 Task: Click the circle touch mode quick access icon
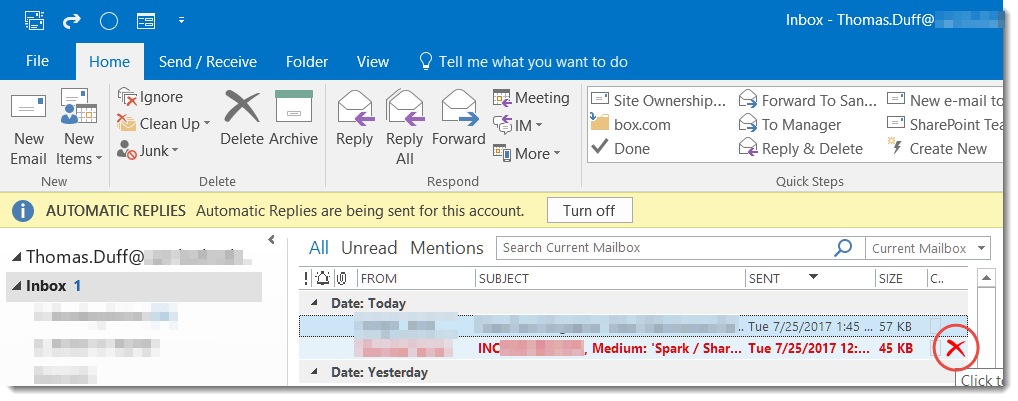point(108,21)
